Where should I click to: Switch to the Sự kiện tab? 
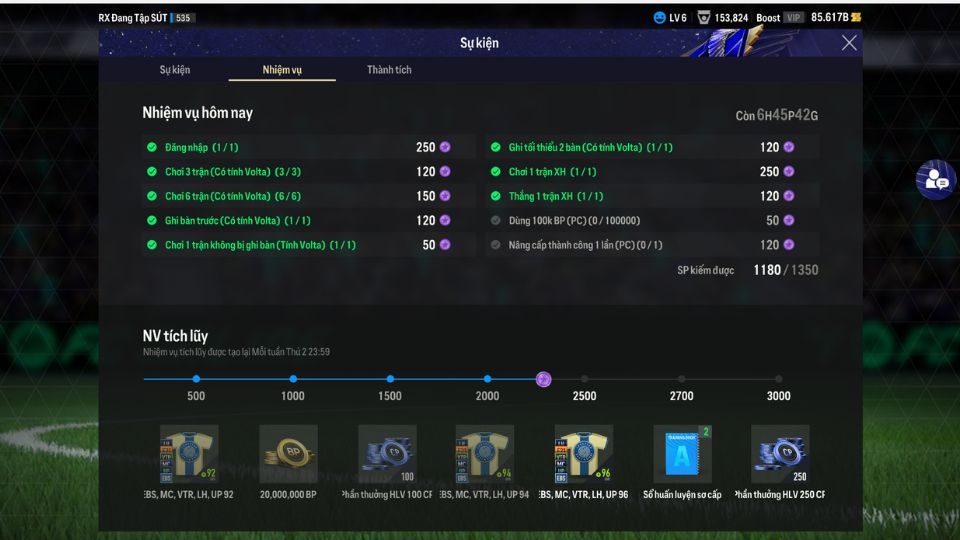tap(175, 70)
